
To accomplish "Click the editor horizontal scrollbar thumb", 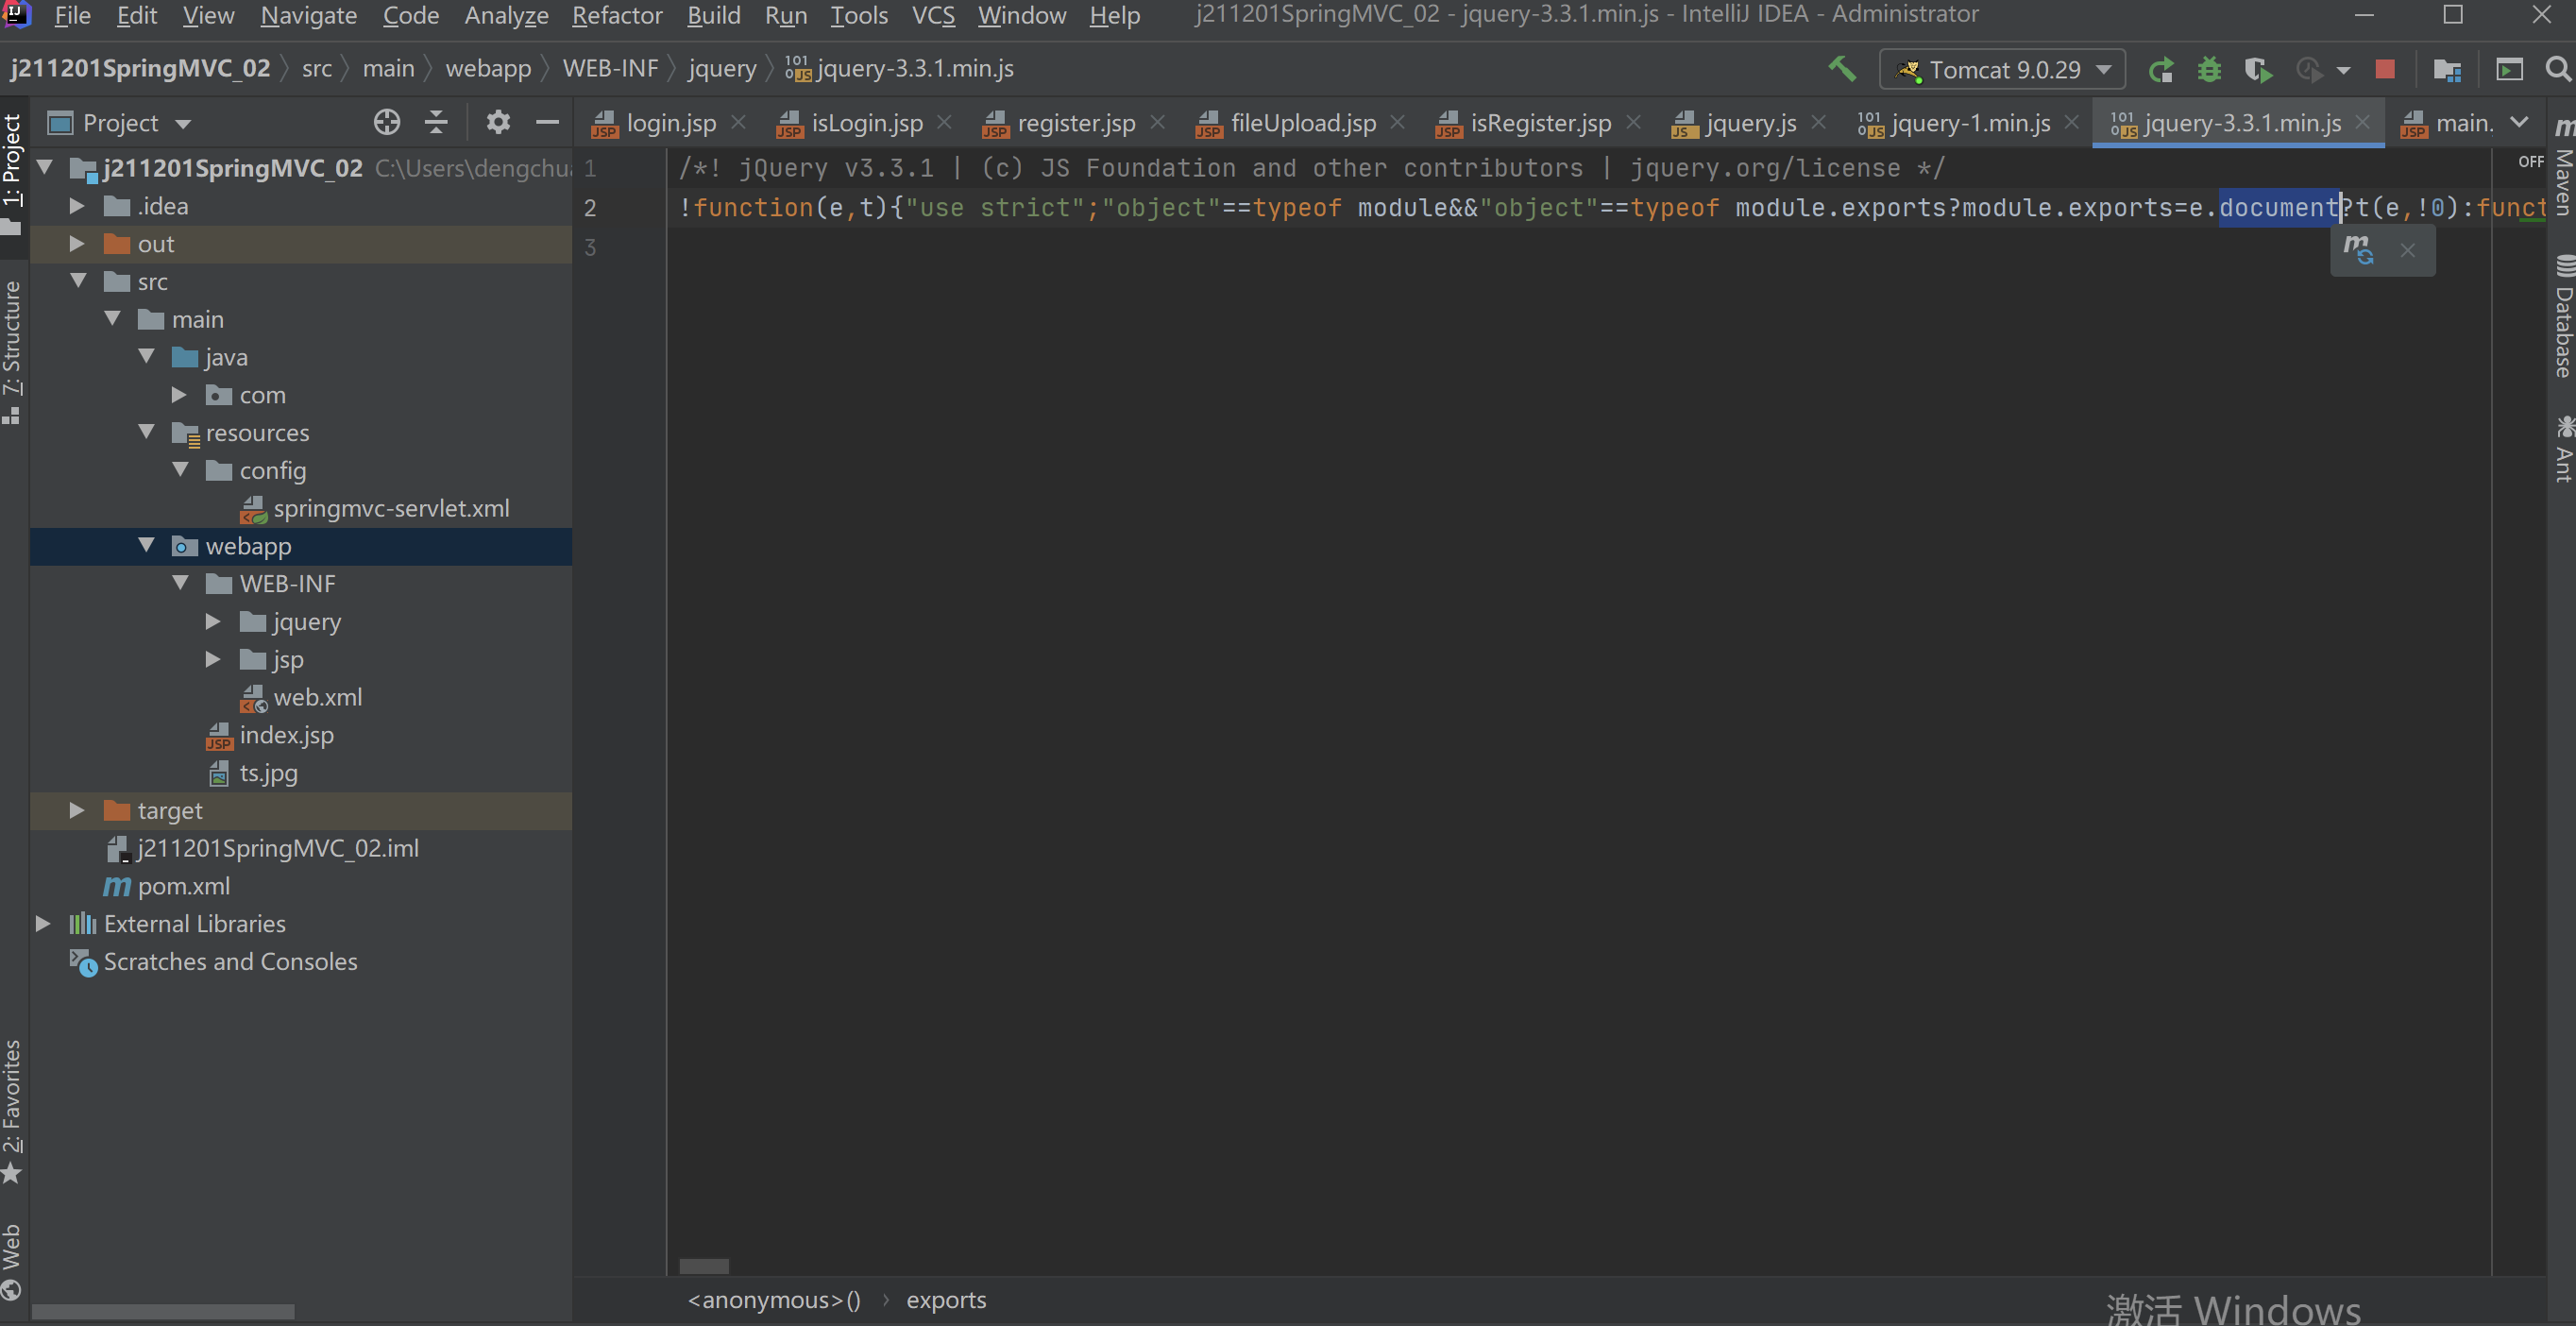I will tap(704, 1265).
